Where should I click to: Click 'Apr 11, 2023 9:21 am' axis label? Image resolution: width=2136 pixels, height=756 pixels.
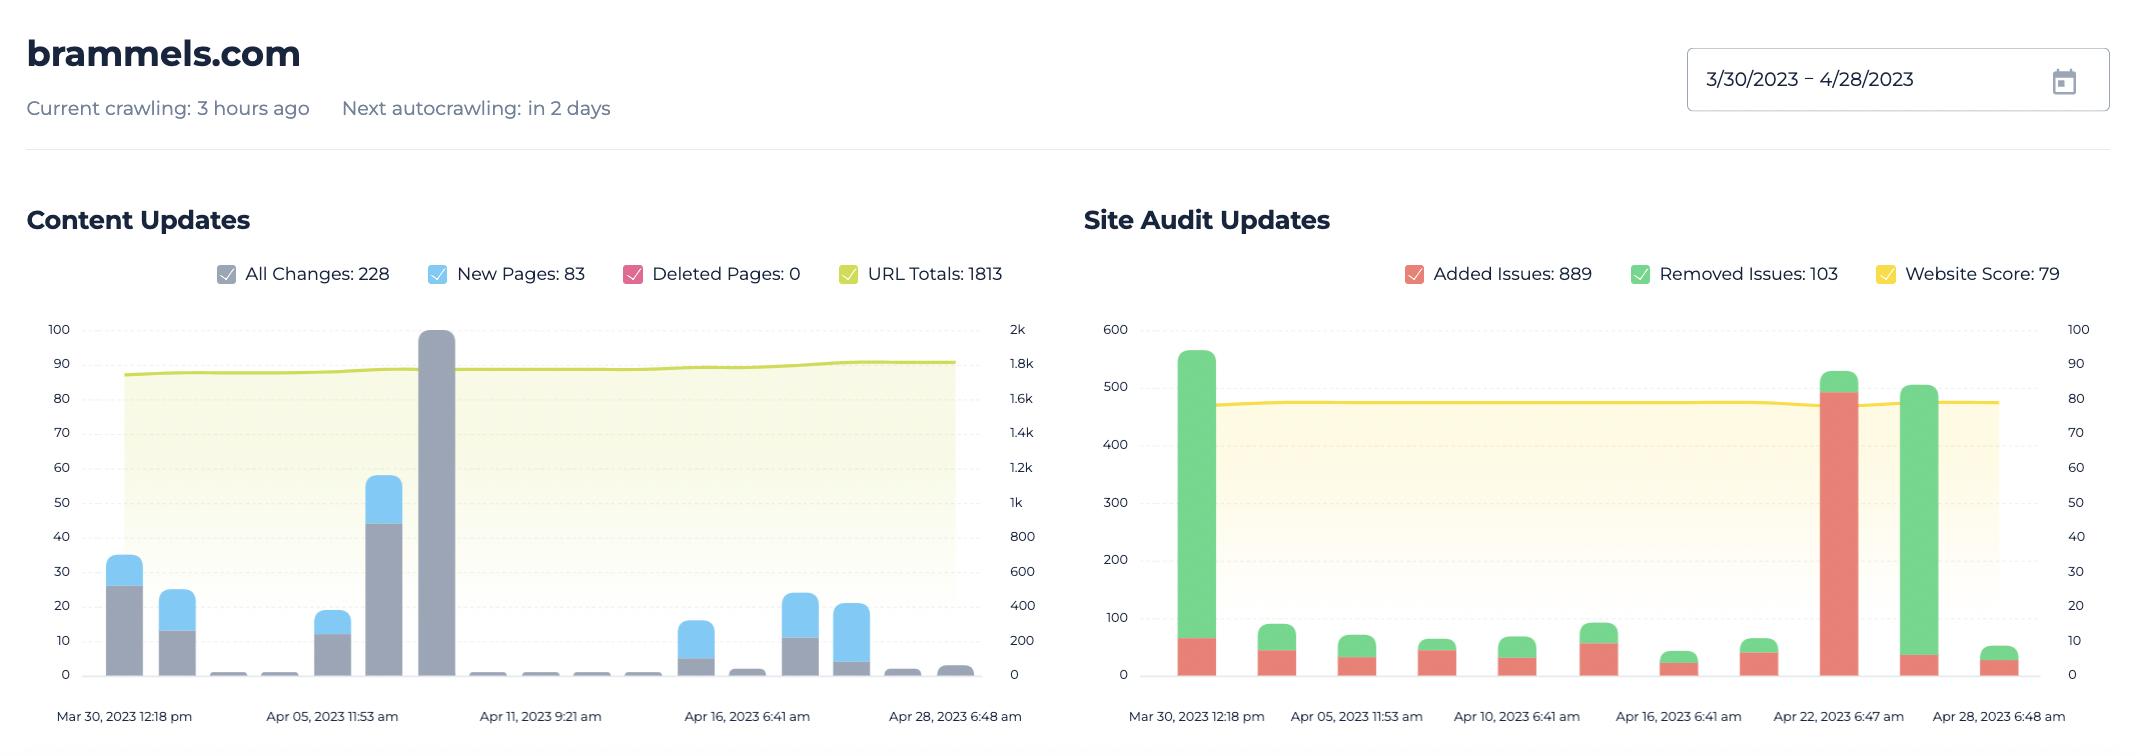[x=541, y=716]
